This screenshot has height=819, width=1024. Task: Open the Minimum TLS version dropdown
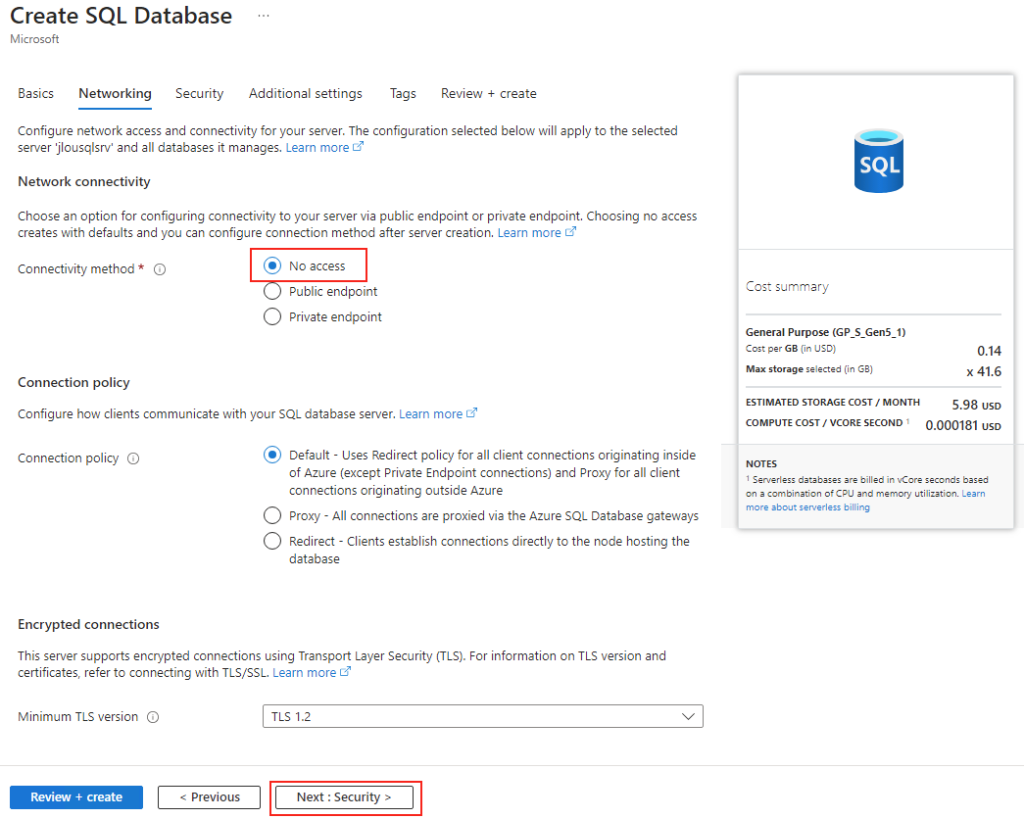(x=483, y=716)
